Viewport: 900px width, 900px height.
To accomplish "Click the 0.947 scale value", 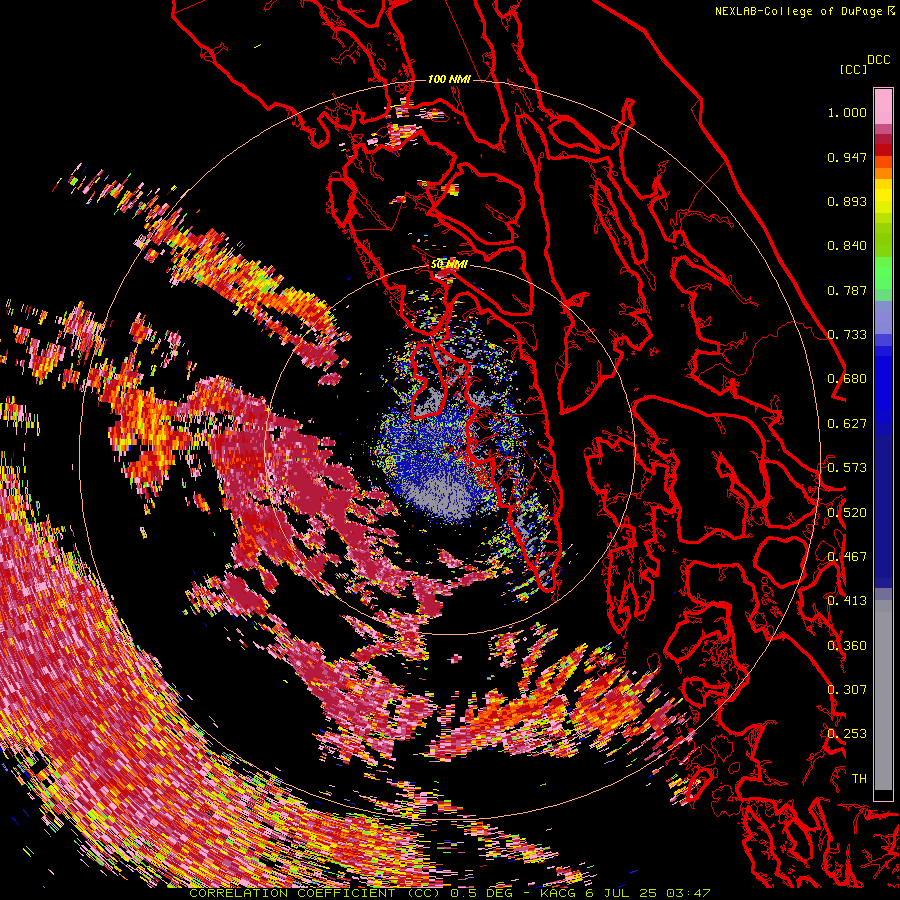I will click(x=847, y=157).
